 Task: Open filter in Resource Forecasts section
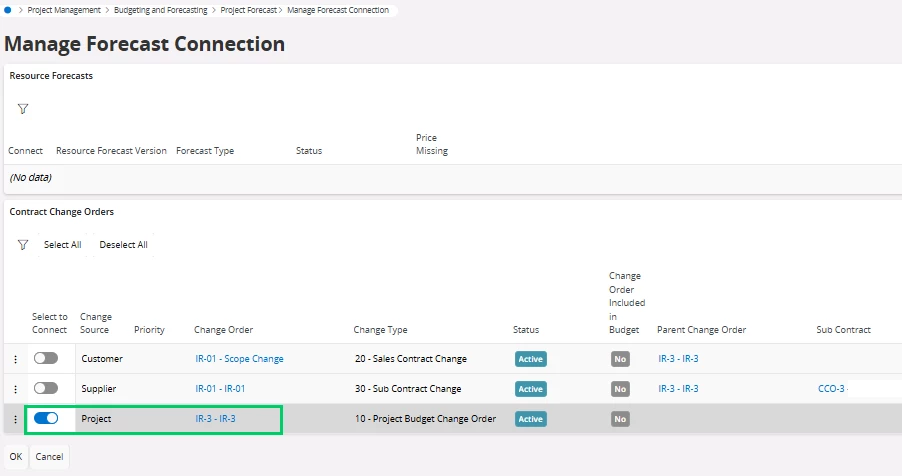click(x=23, y=109)
